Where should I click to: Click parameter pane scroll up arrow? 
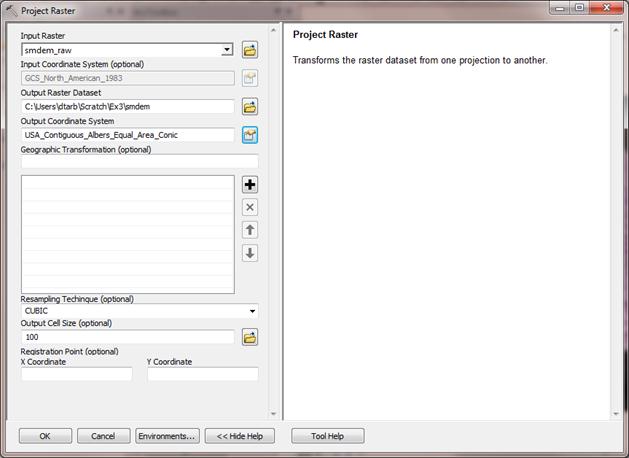click(x=273, y=30)
